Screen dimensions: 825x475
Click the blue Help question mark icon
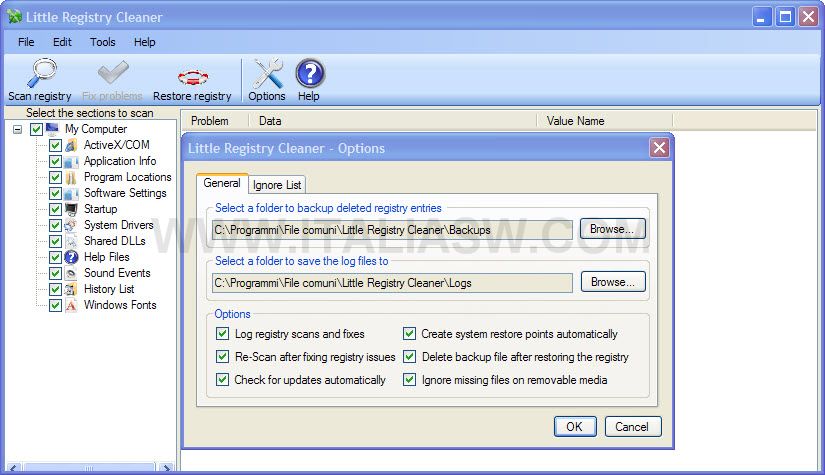click(310, 73)
